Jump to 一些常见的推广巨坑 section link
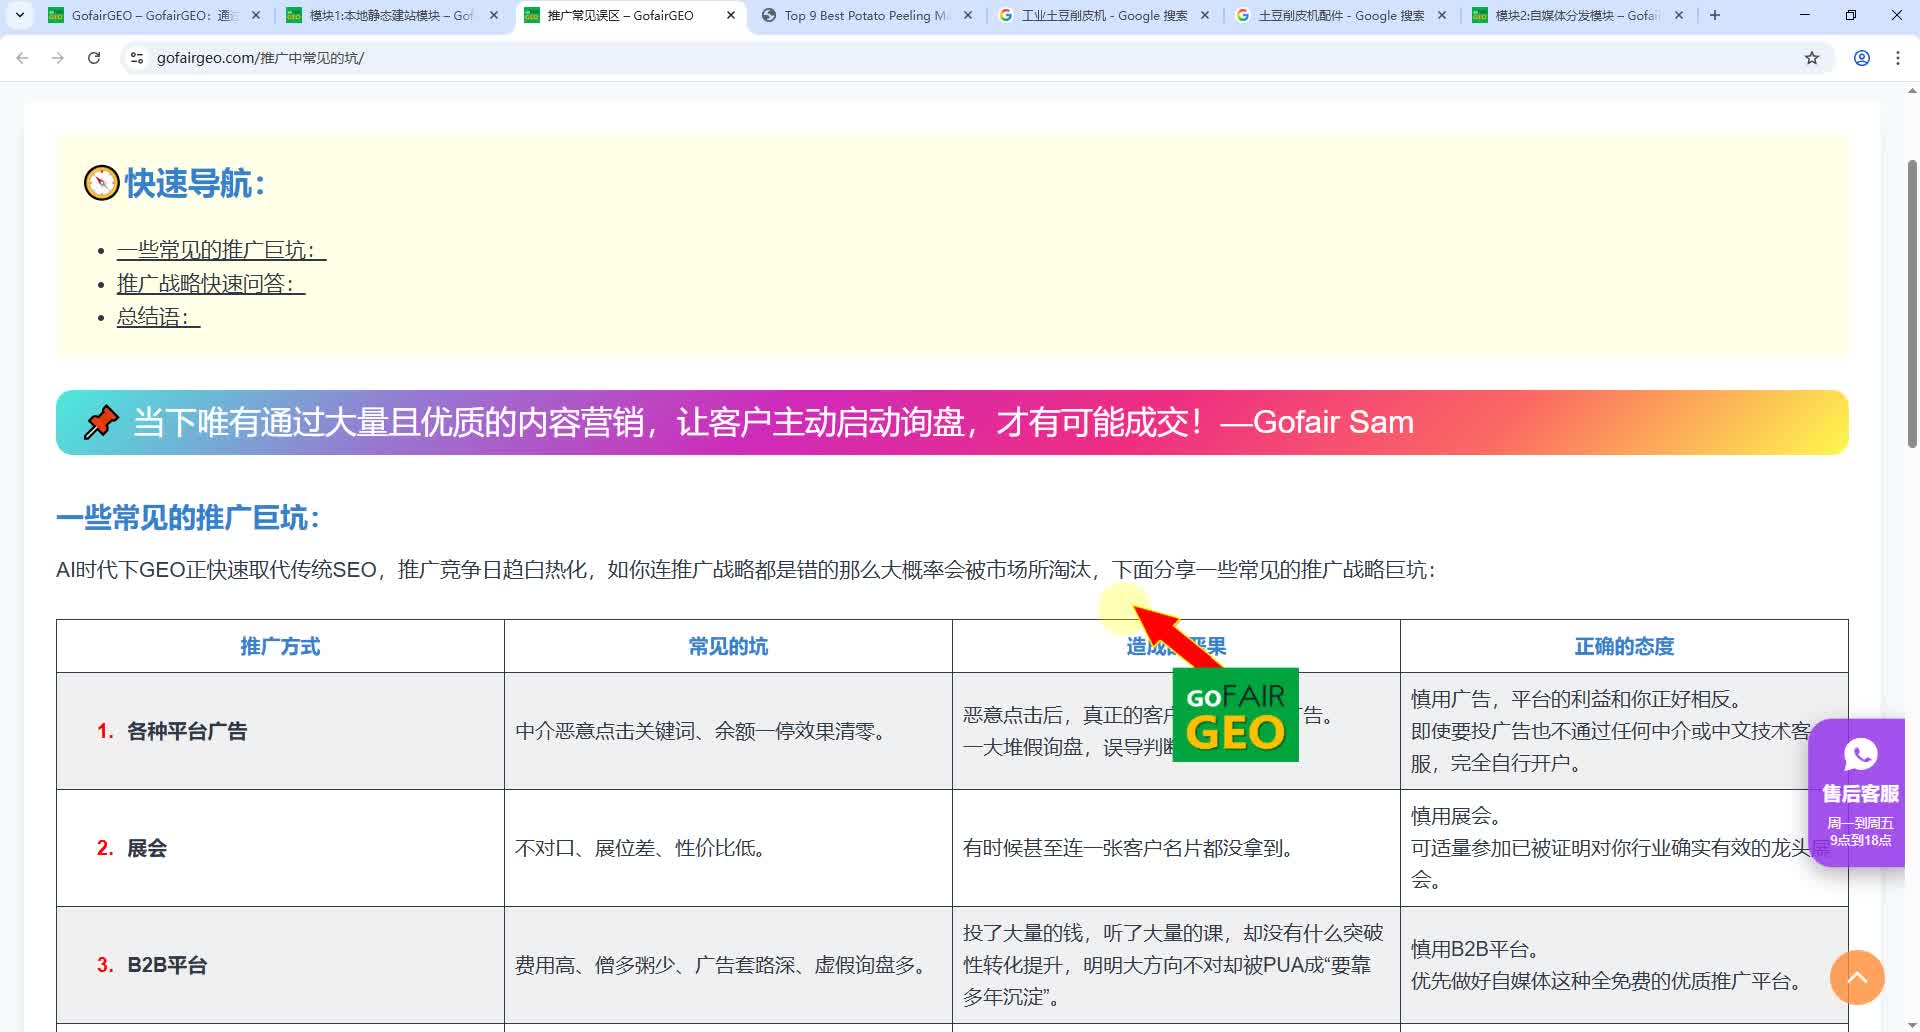 coord(221,250)
